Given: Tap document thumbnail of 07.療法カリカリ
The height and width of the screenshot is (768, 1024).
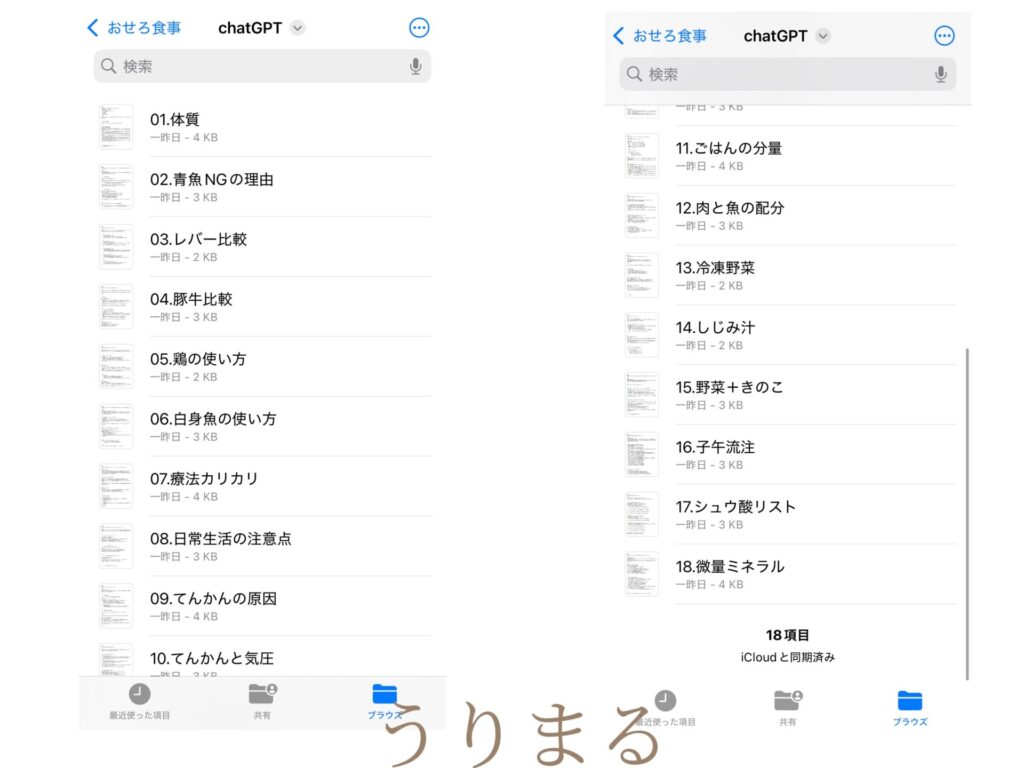Looking at the screenshot, I should 116,487.
